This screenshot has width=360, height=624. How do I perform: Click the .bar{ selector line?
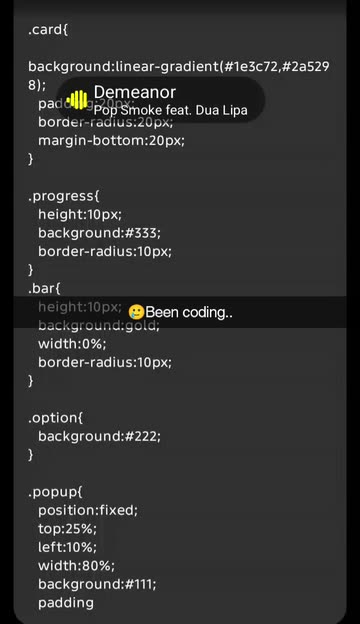(x=44, y=289)
